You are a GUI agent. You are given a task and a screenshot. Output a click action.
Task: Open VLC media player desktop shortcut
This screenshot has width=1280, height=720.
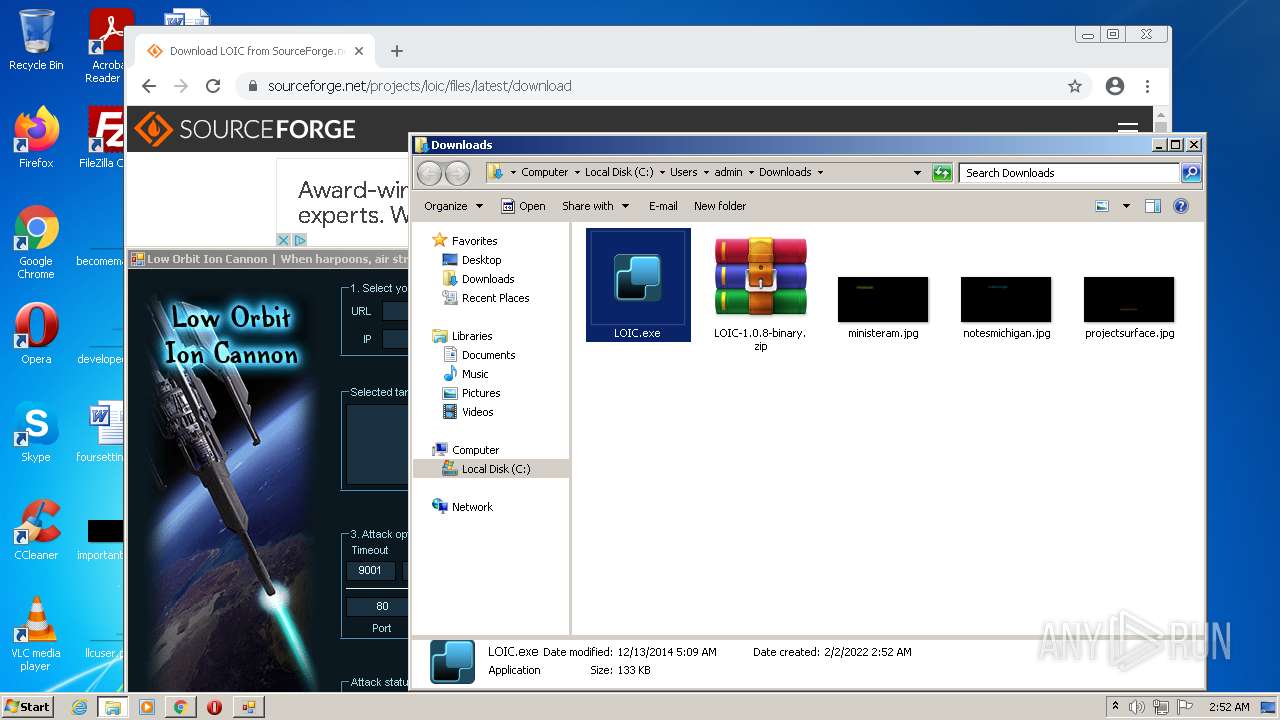(x=36, y=634)
